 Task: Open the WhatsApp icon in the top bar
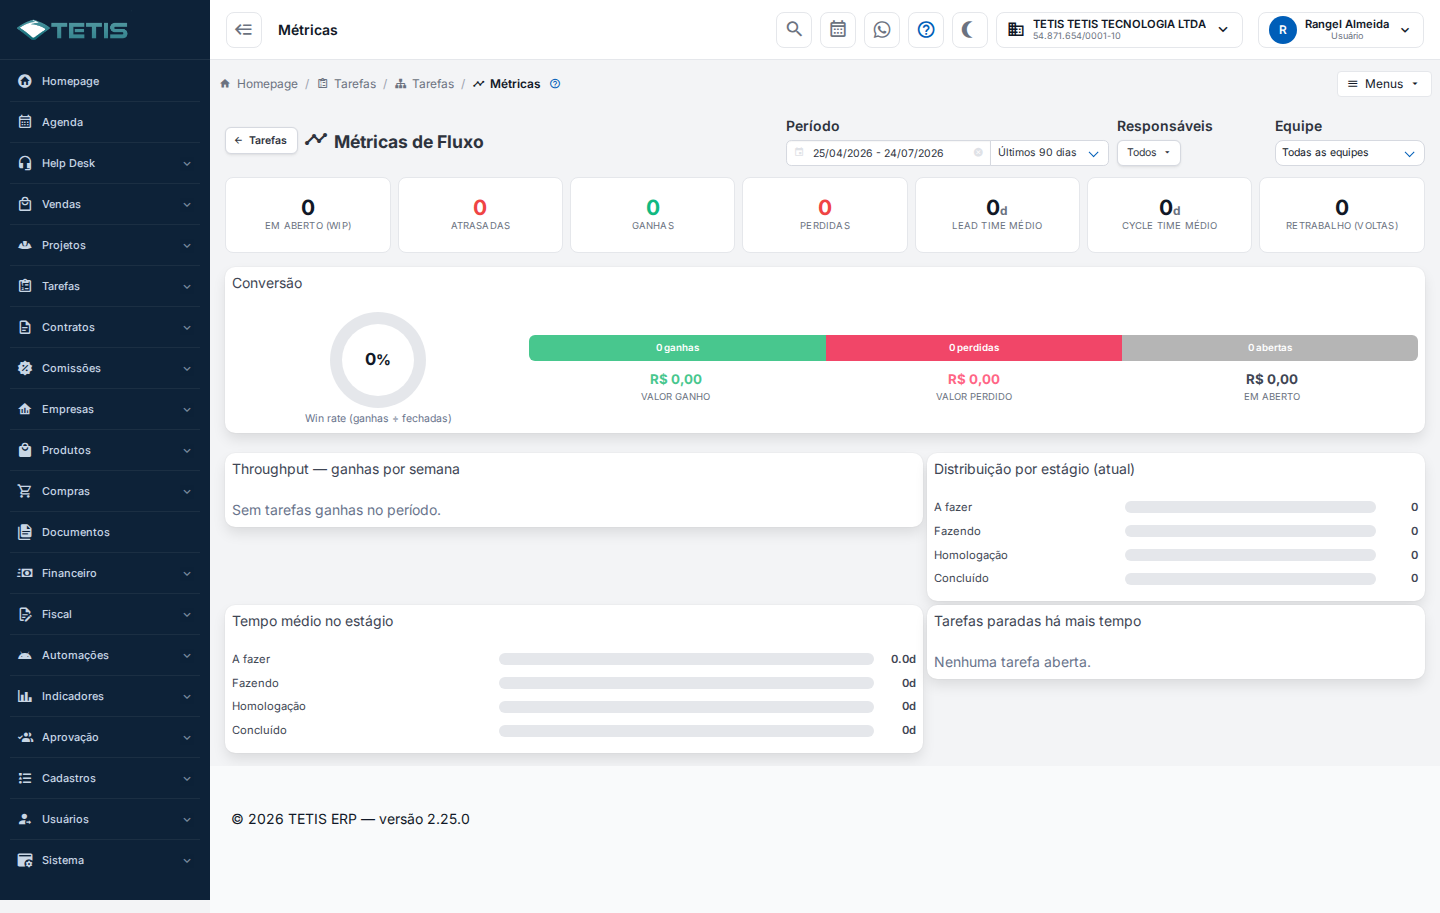pyautogui.click(x=882, y=30)
